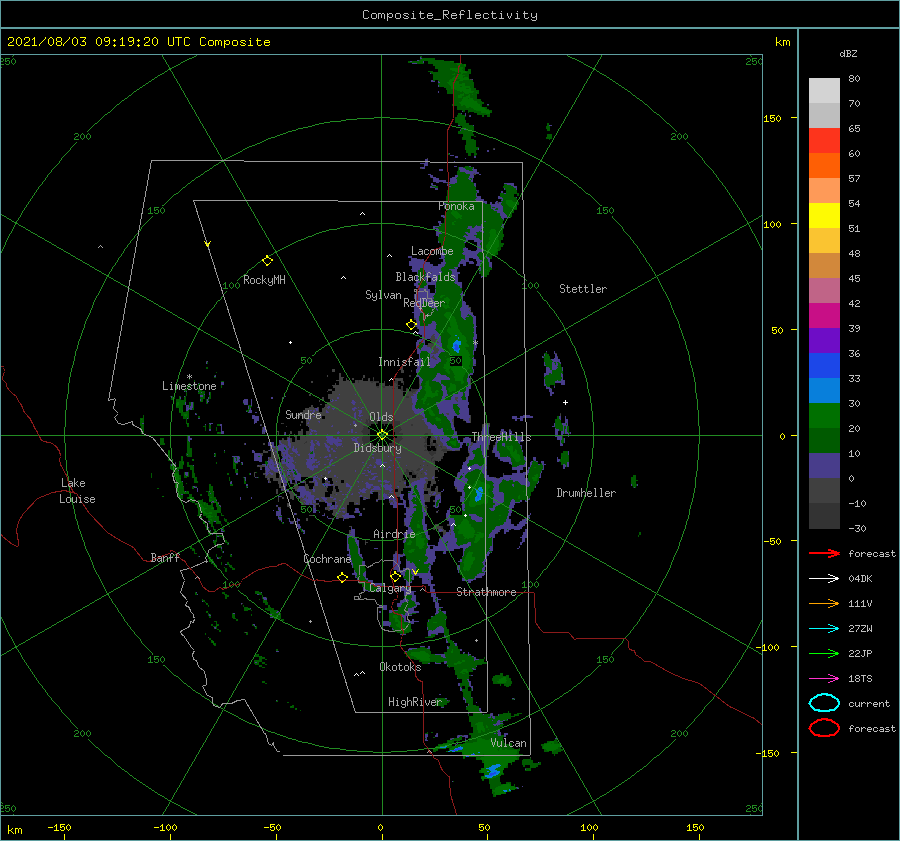Click the RockyMH station label

(x=264, y=280)
